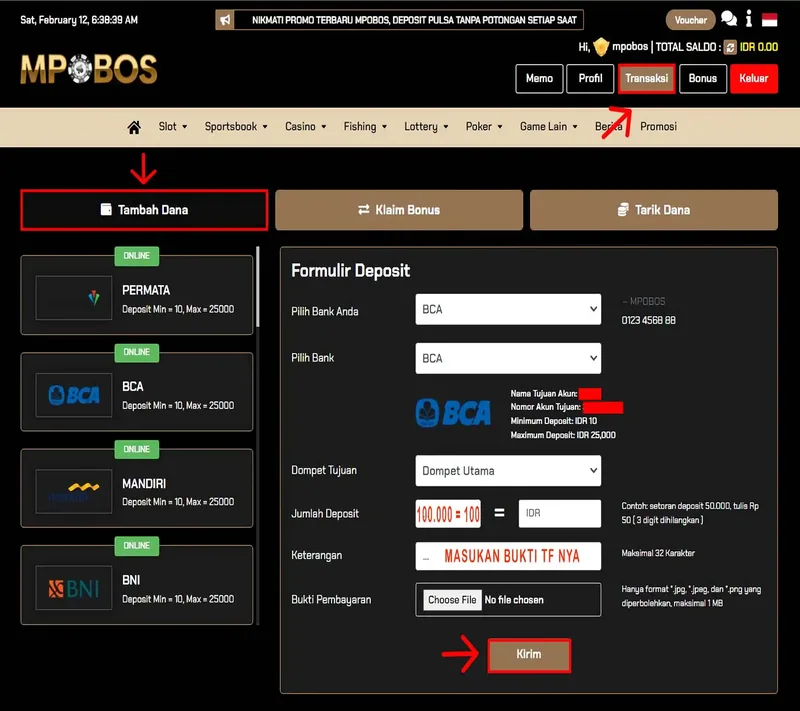Submit the form with Kirim button
This screenshot has height=711, width=800.
click(x=529, y=655)
